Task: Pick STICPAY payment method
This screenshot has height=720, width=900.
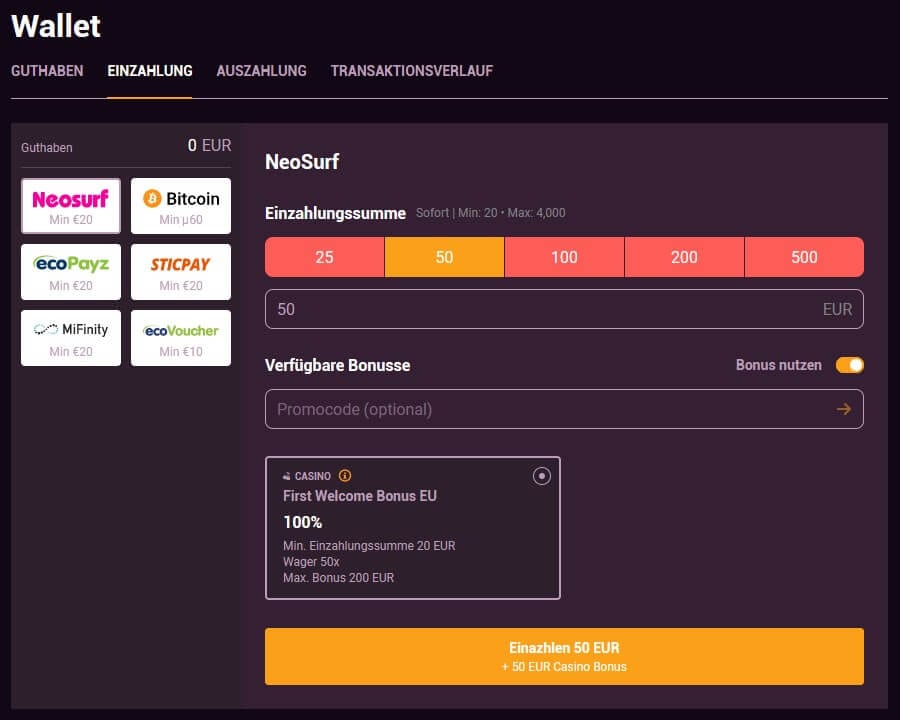Action: (181, 272)
